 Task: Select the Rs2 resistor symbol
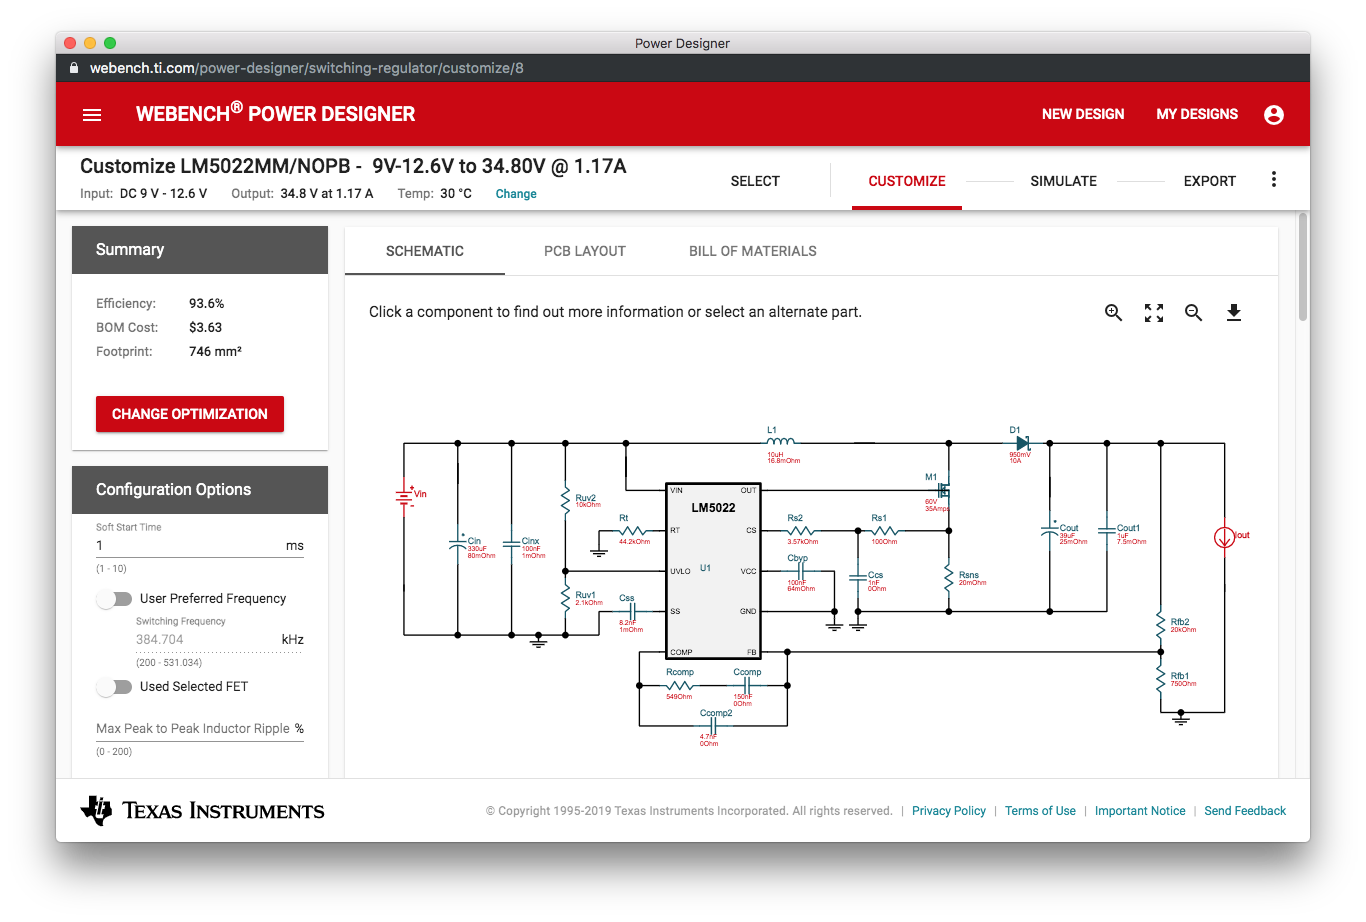click(x=801, y=531)
